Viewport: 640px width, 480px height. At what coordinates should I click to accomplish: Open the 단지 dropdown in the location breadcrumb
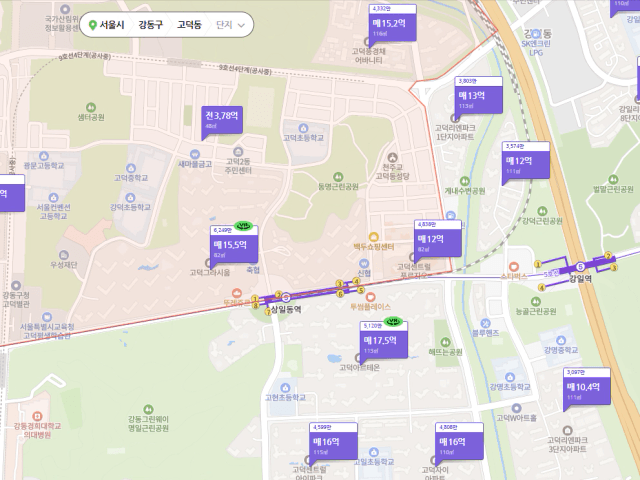tap(230, 25)
